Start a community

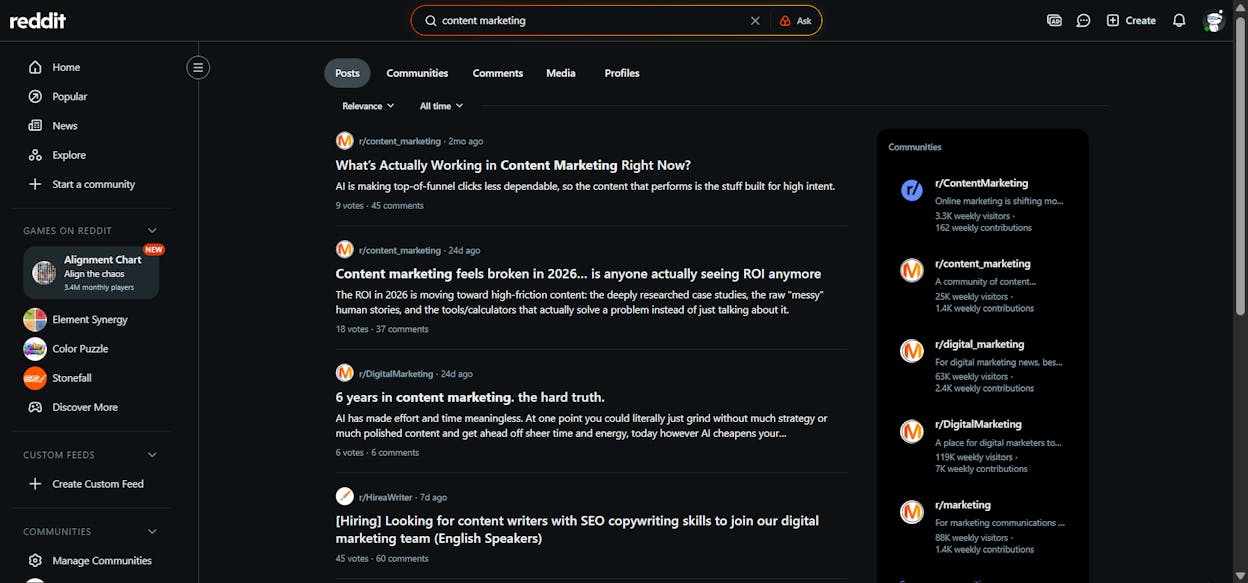click(x=92, y=184)
